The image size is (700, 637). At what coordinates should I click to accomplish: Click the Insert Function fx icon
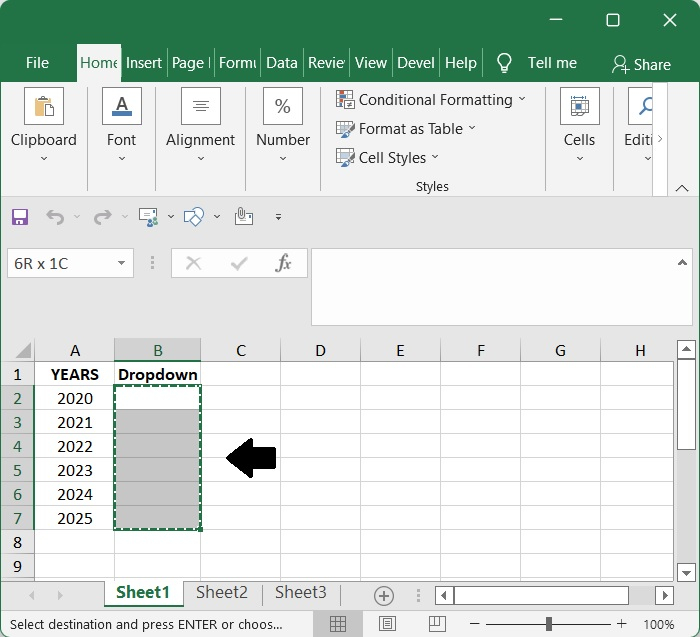click(283, 263)
